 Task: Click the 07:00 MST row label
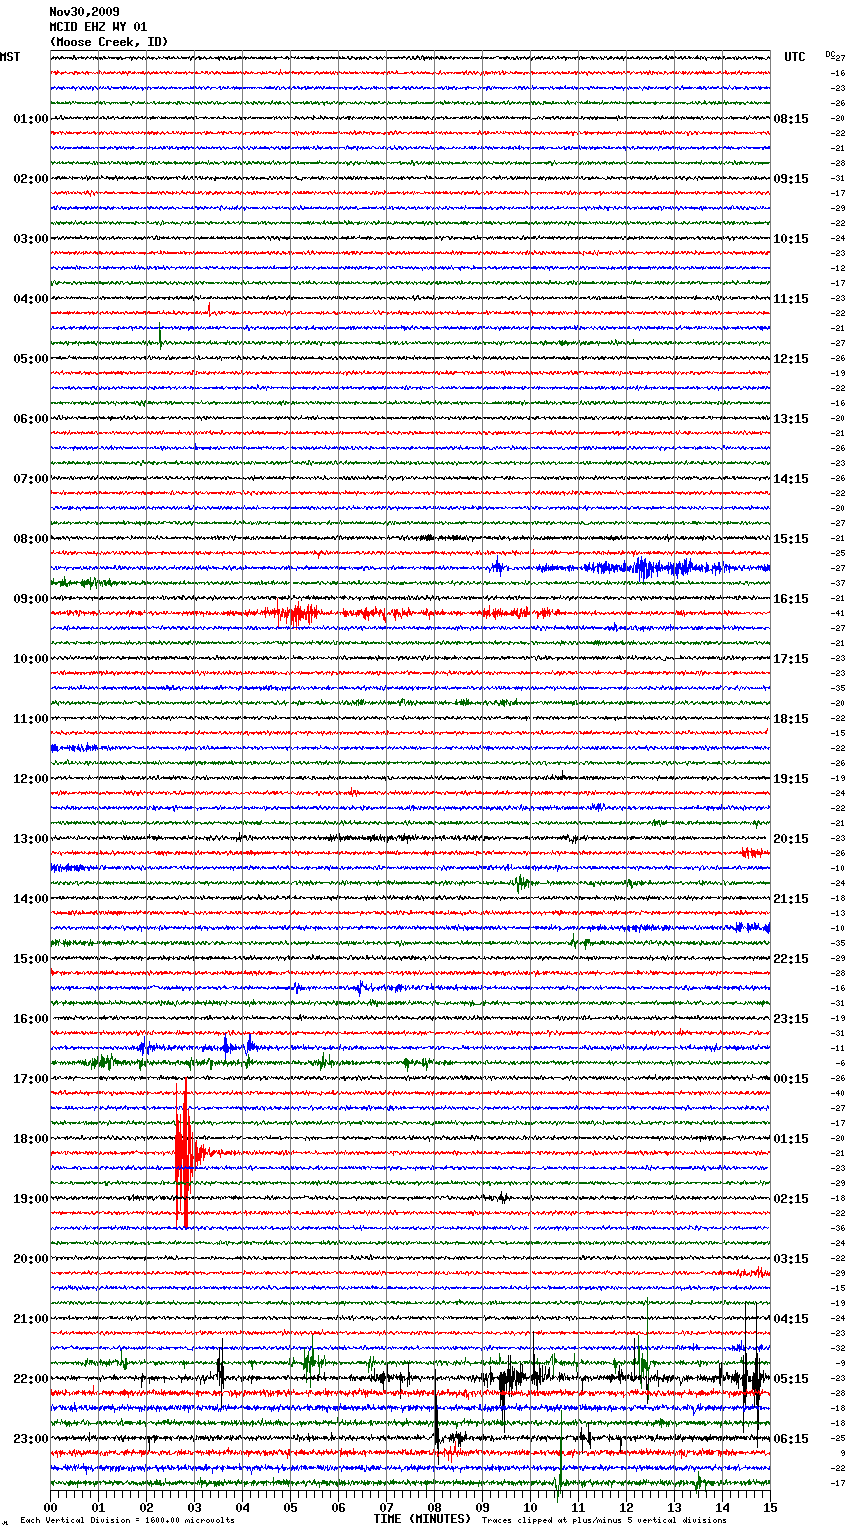pos(31,479)
